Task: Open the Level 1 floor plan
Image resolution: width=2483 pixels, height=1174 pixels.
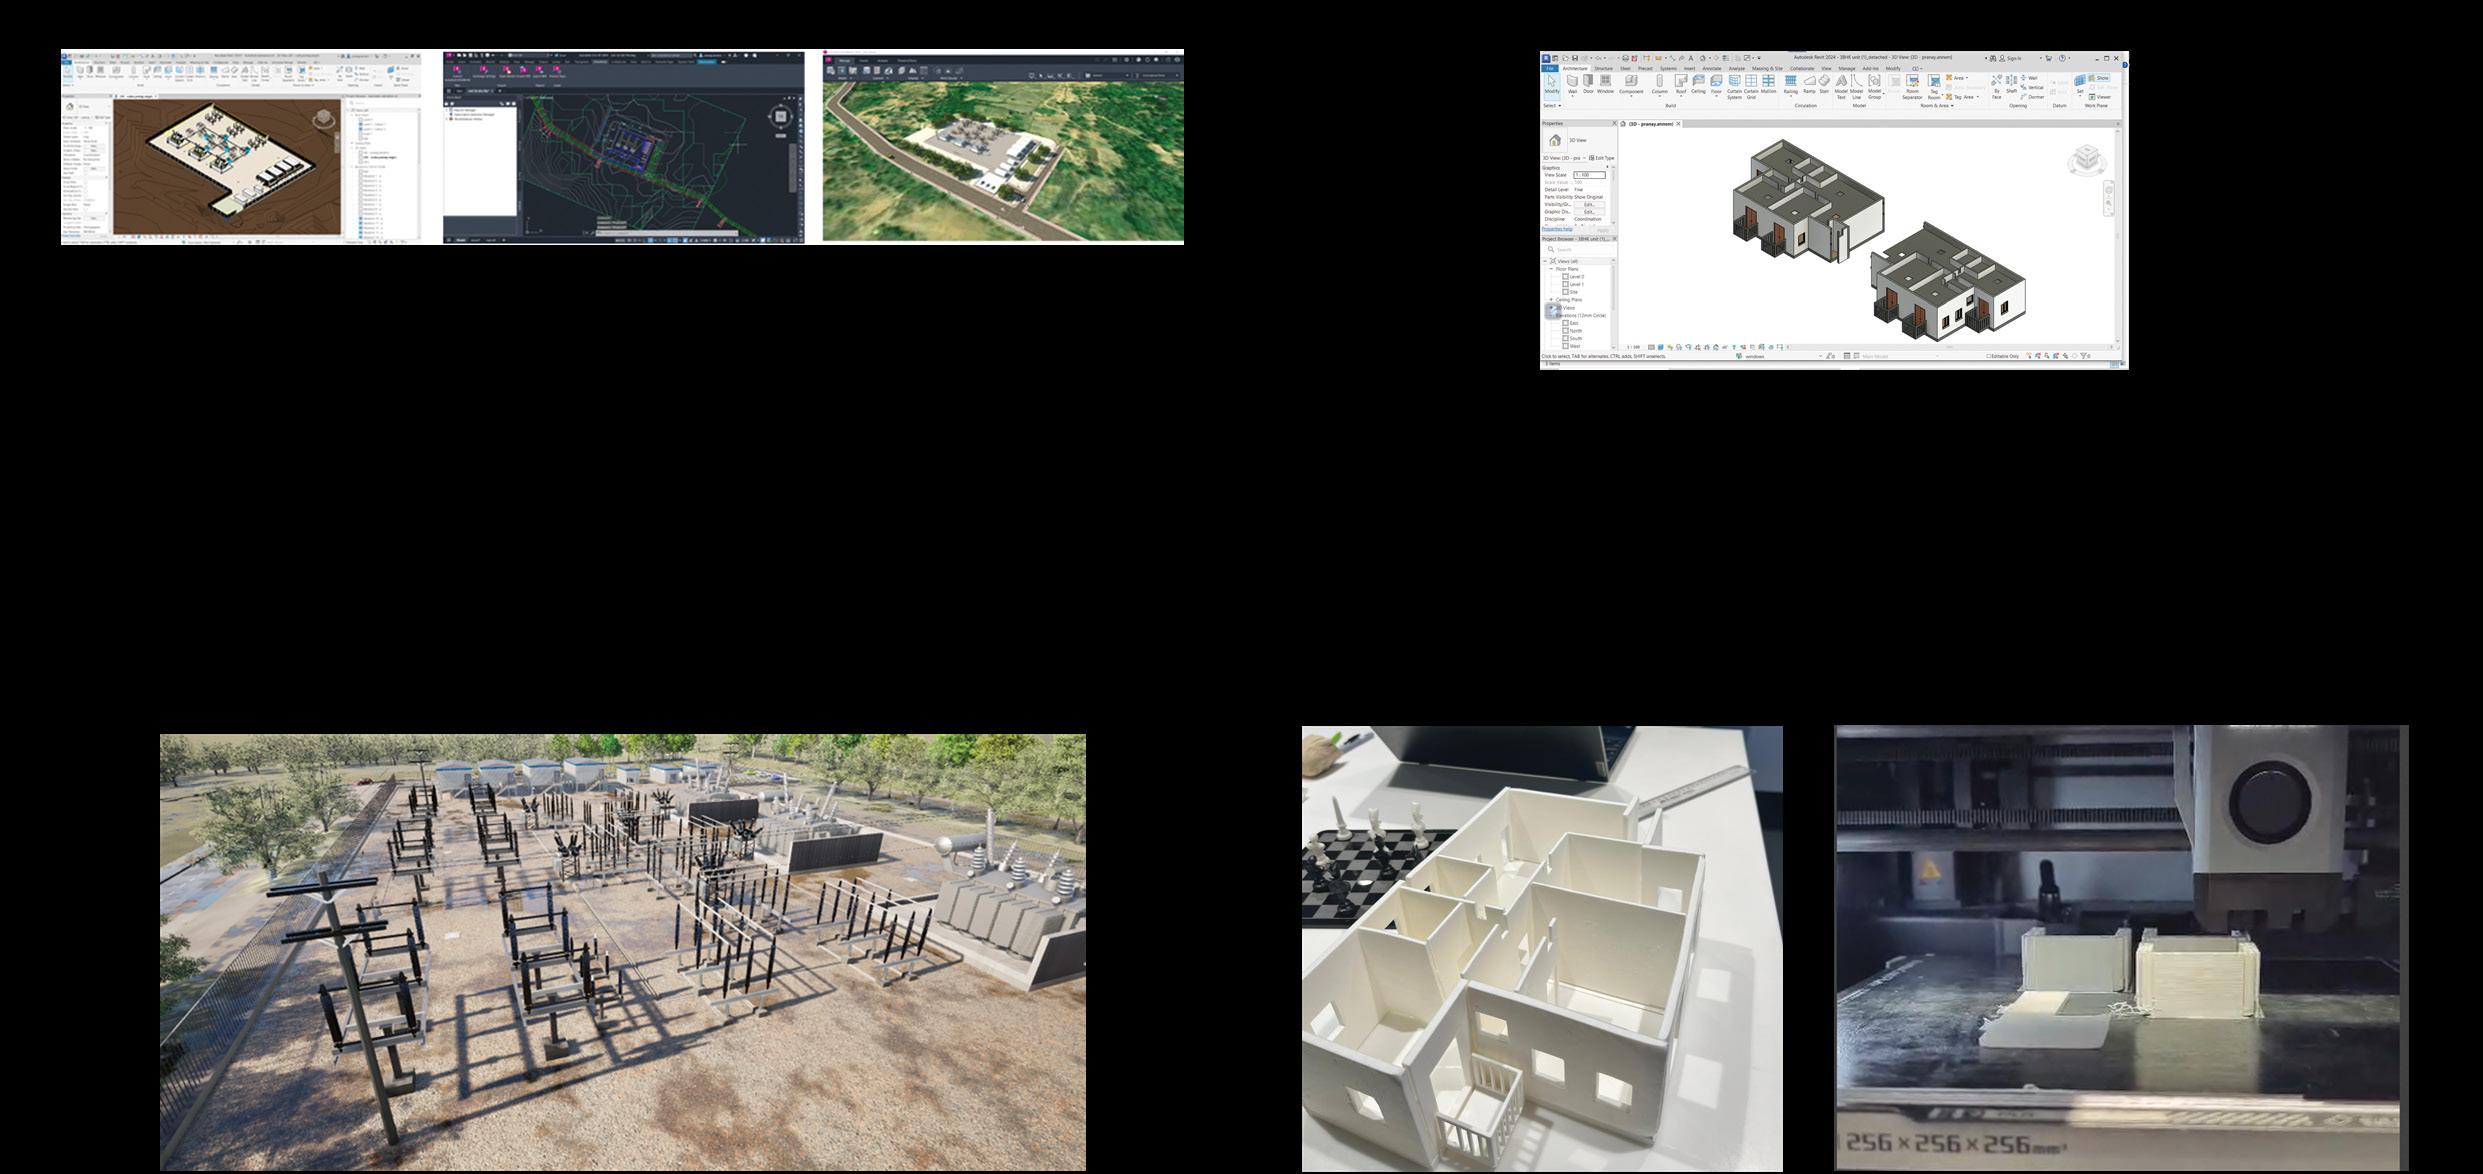Action: click(x=1576, y=284)
